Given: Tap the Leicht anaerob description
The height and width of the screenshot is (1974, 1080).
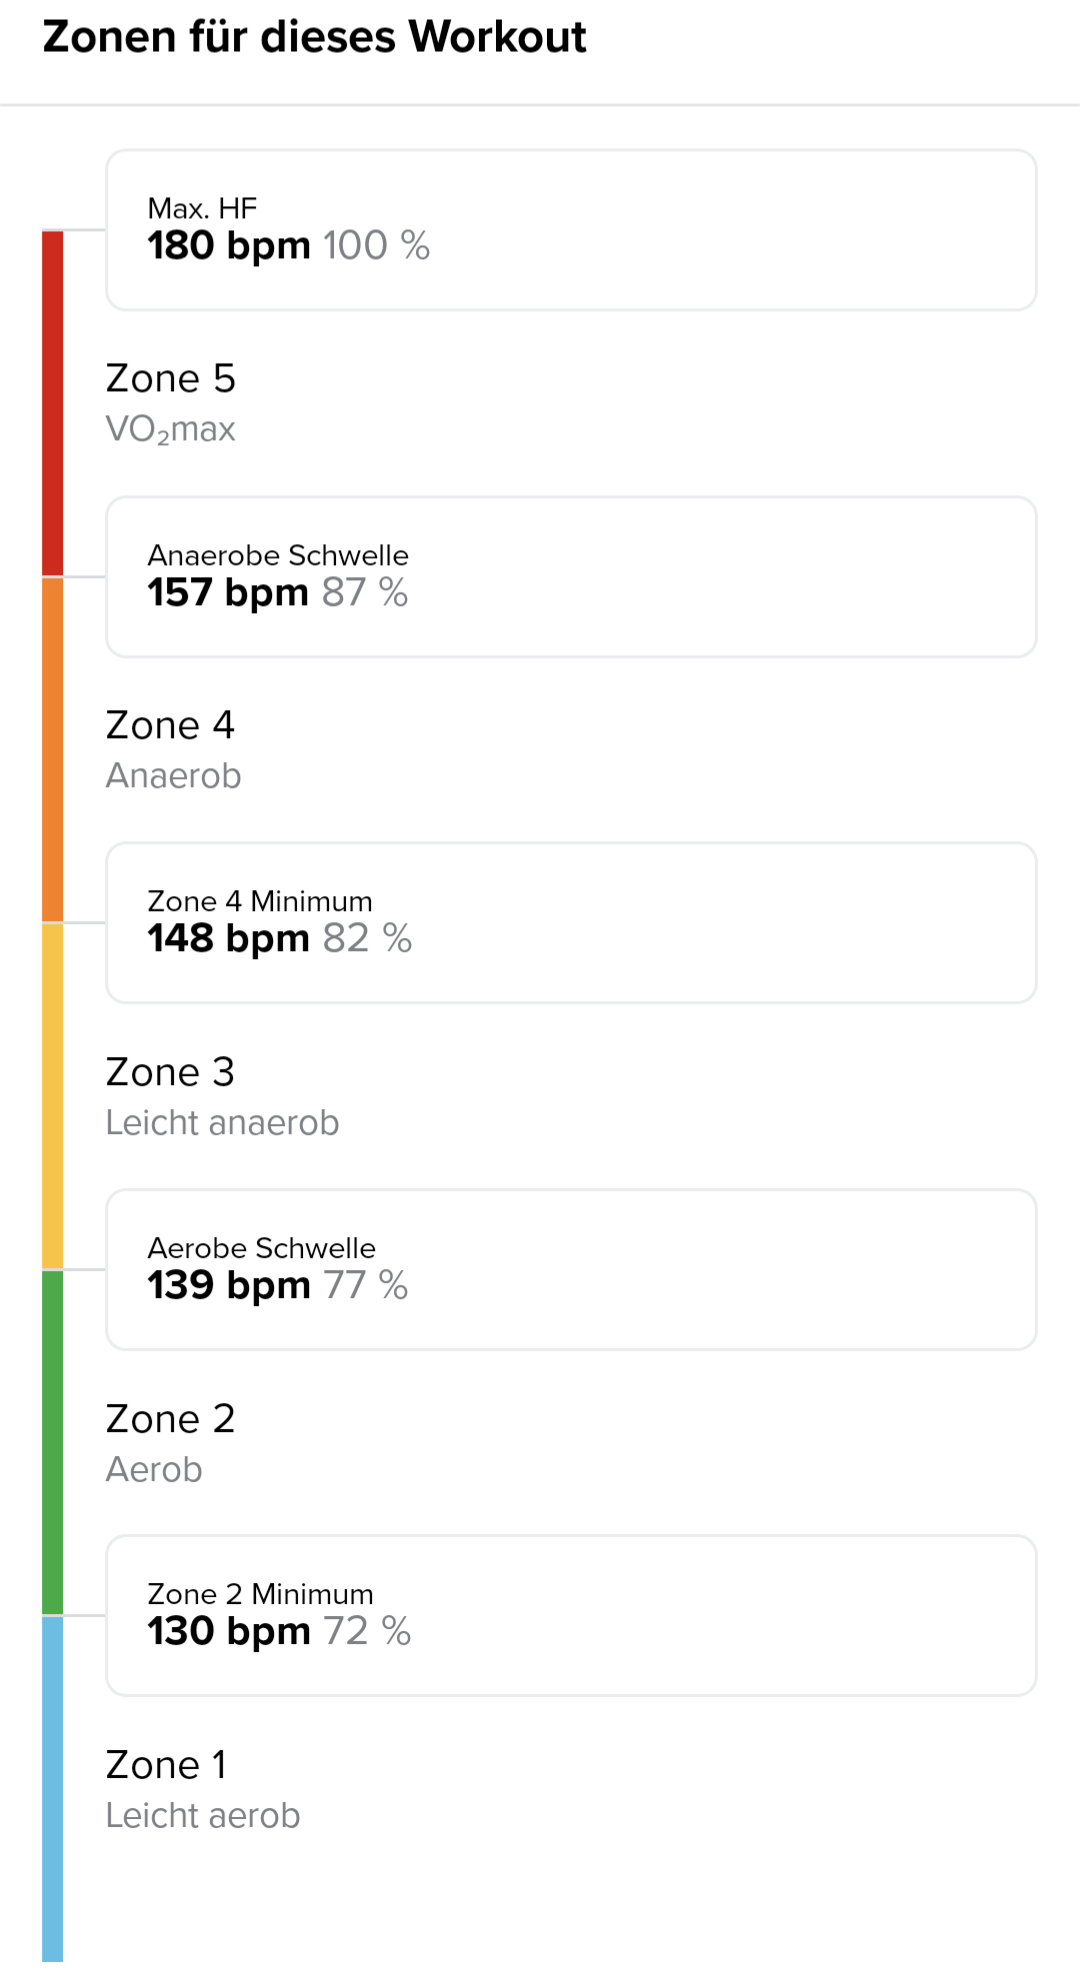Looking at the screenshot, I should pyautogui.click(x=222, y=1123).
